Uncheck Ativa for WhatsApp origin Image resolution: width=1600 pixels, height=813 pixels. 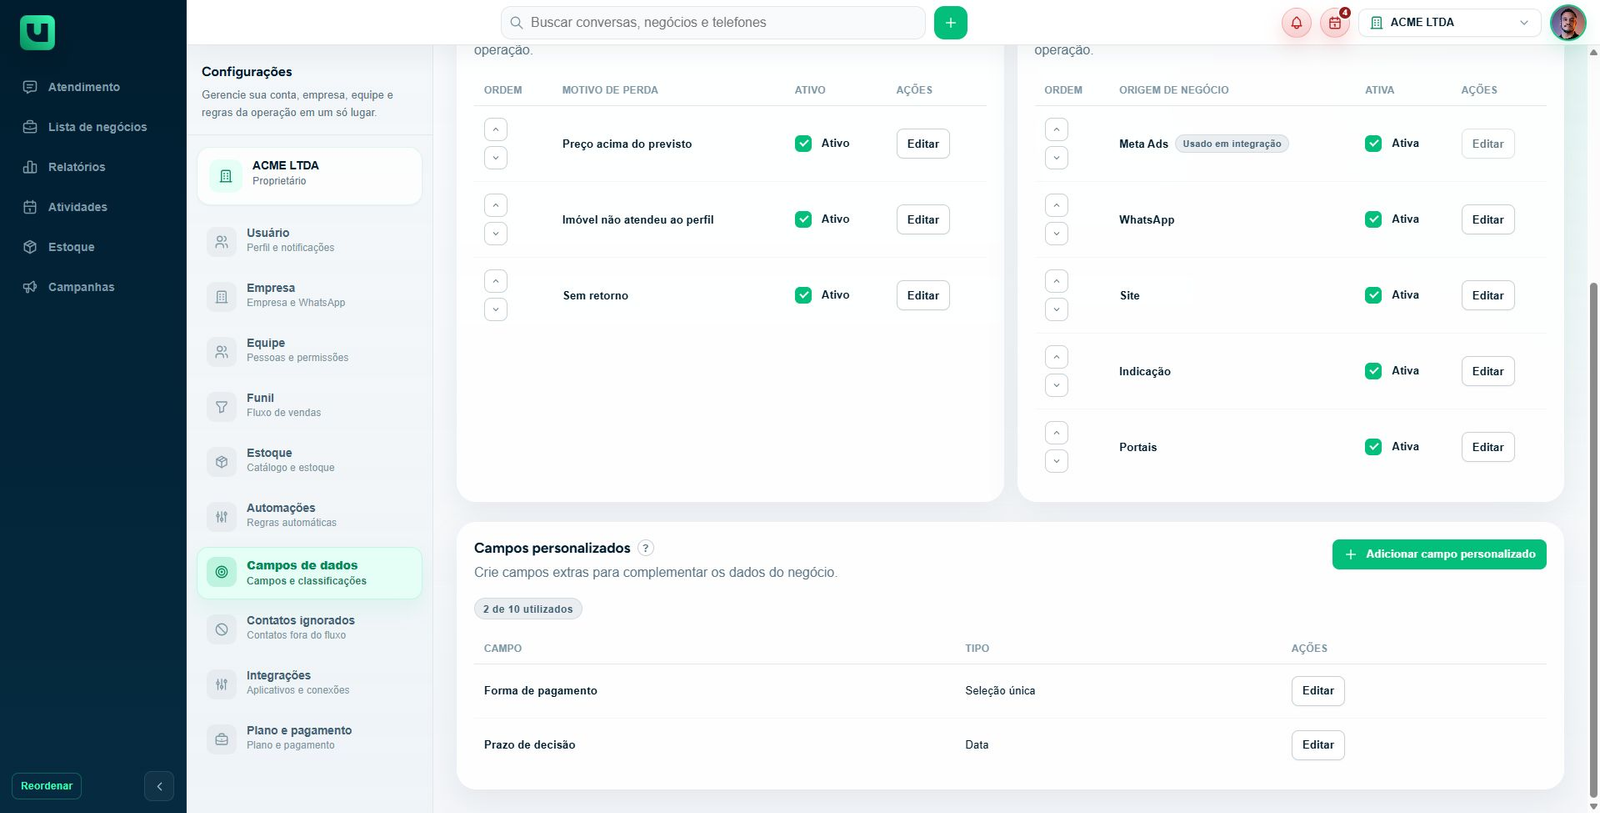[1373, 219]
